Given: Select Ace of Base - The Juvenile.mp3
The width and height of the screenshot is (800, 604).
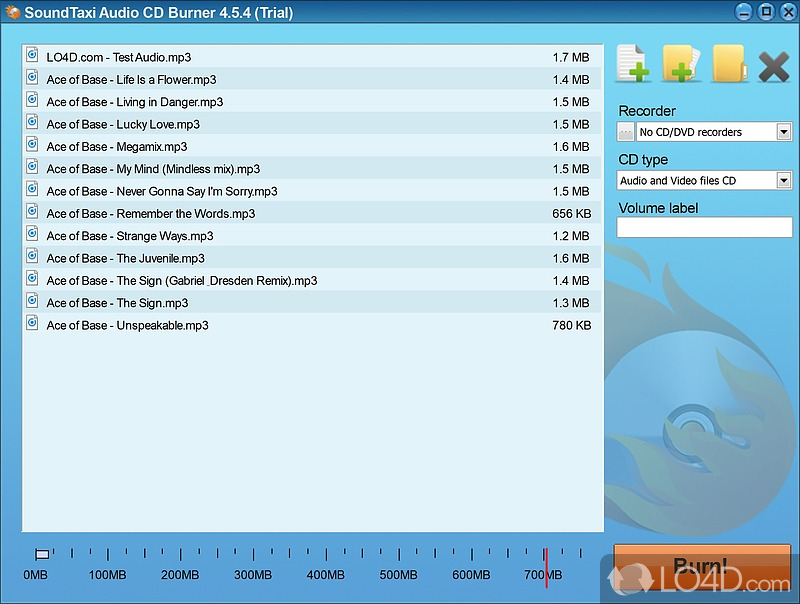Looking at the screenshot, I should click(x=126, y=259).
